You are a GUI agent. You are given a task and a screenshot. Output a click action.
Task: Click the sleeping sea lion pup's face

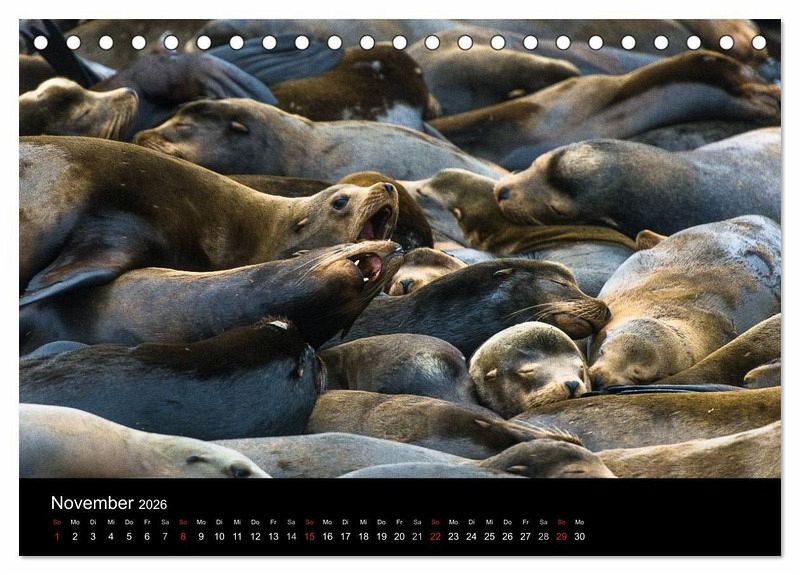[x=530, y=370]
